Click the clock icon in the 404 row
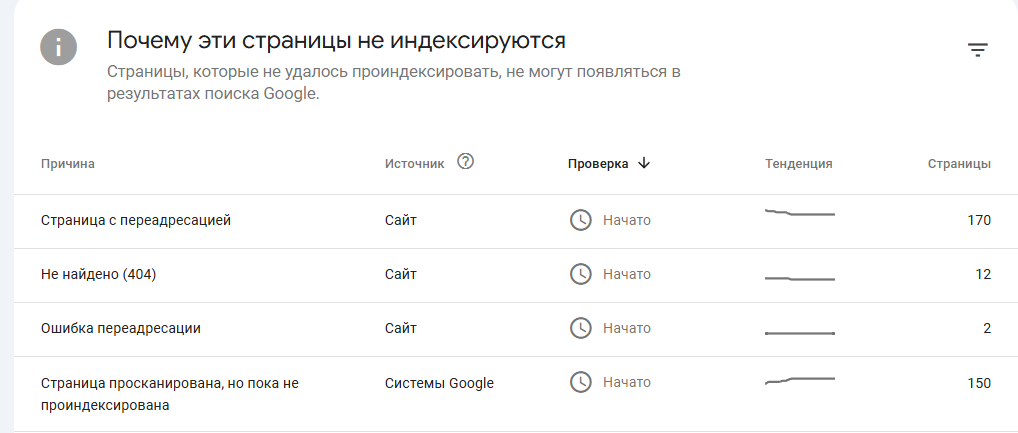 click(x=580, y=274)
